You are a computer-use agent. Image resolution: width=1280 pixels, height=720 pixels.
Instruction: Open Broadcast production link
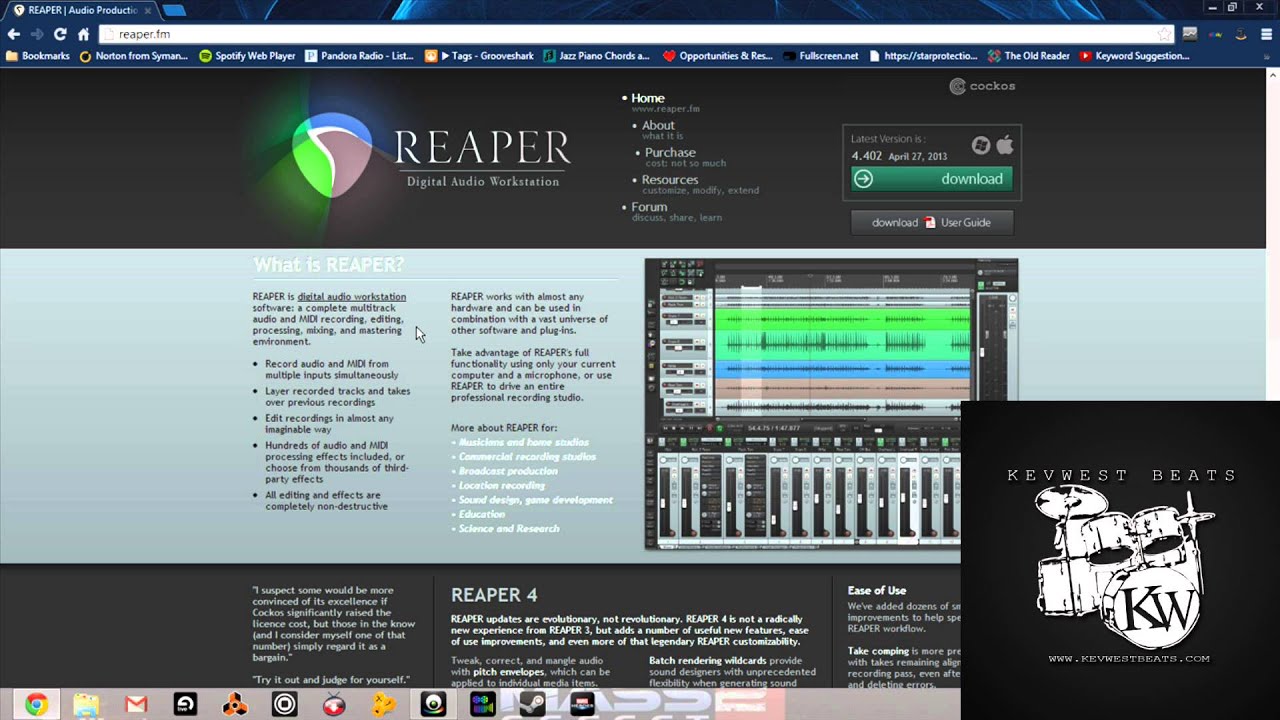point(508,471)
